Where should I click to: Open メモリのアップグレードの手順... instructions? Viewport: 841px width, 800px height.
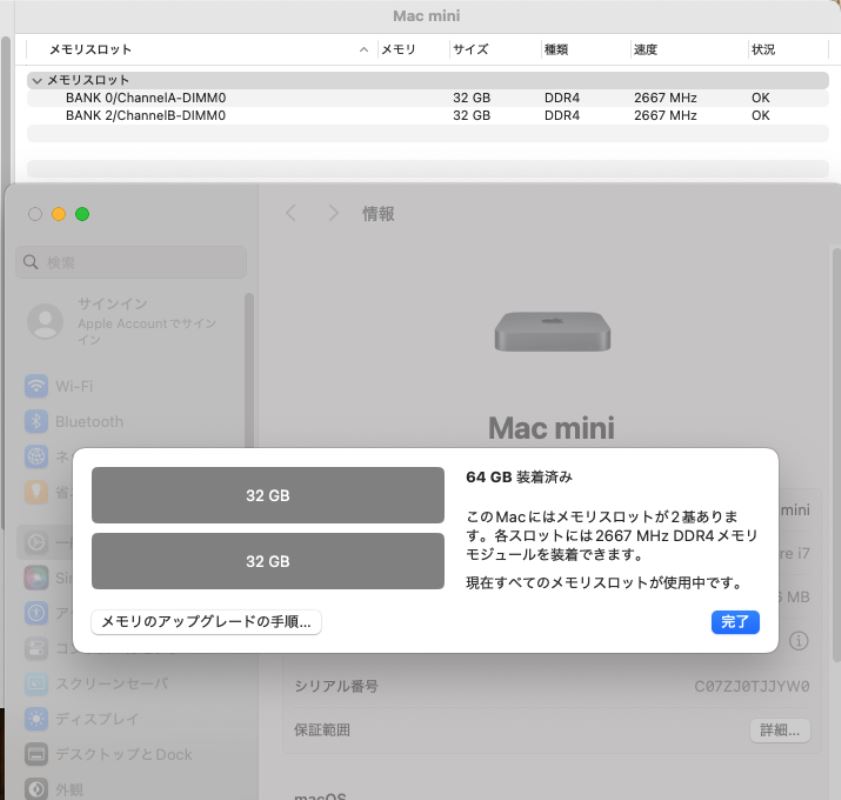click(x=206, y=622)
